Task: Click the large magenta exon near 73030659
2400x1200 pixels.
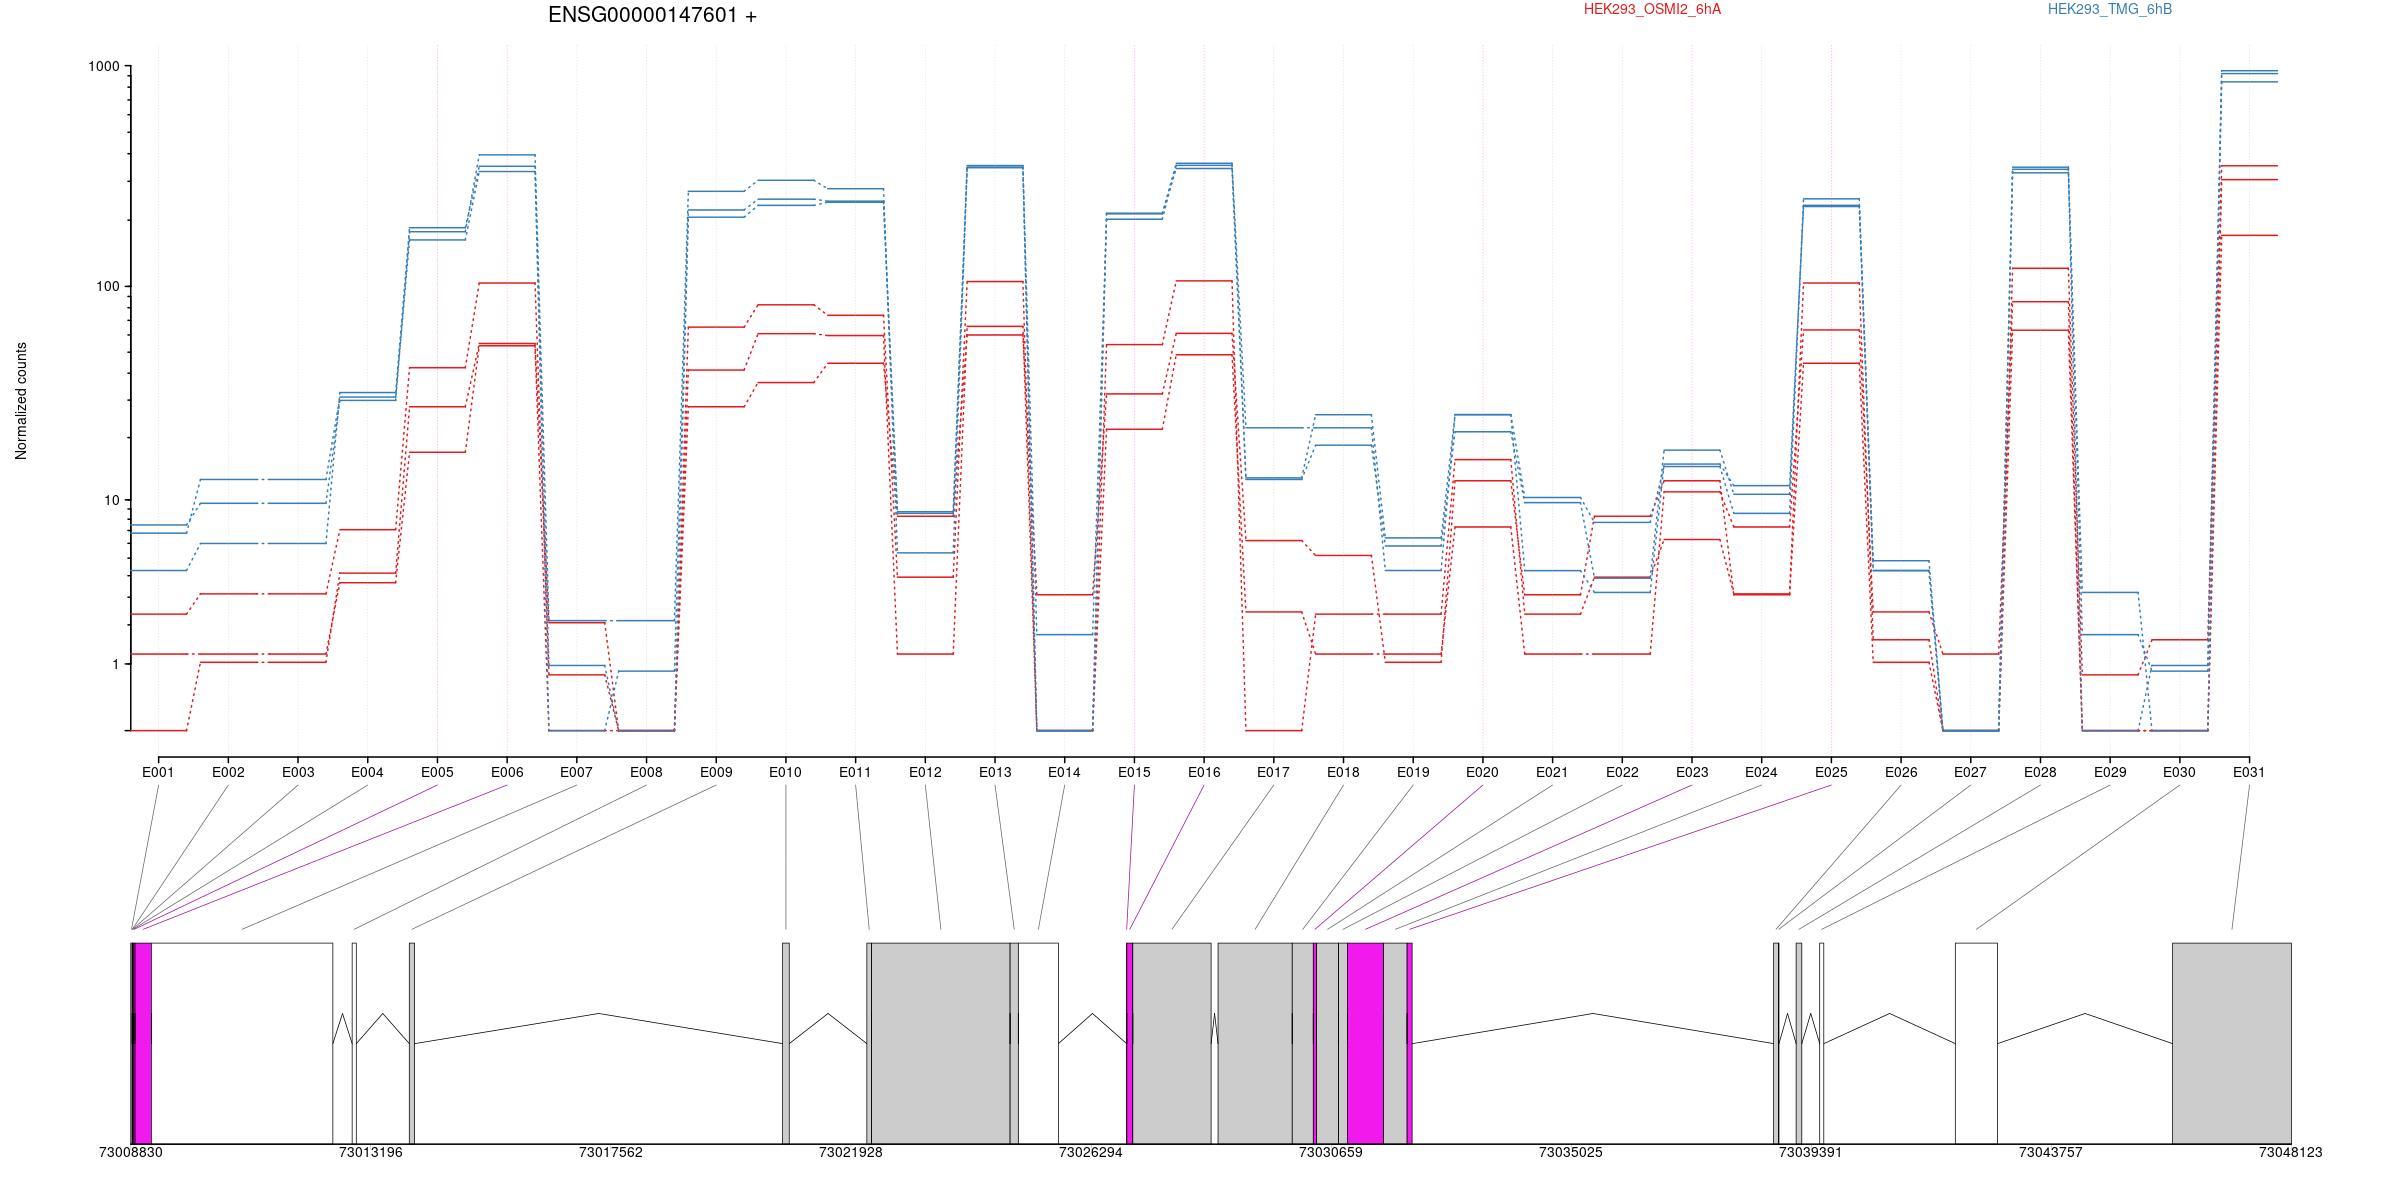Action: 1365,1043
